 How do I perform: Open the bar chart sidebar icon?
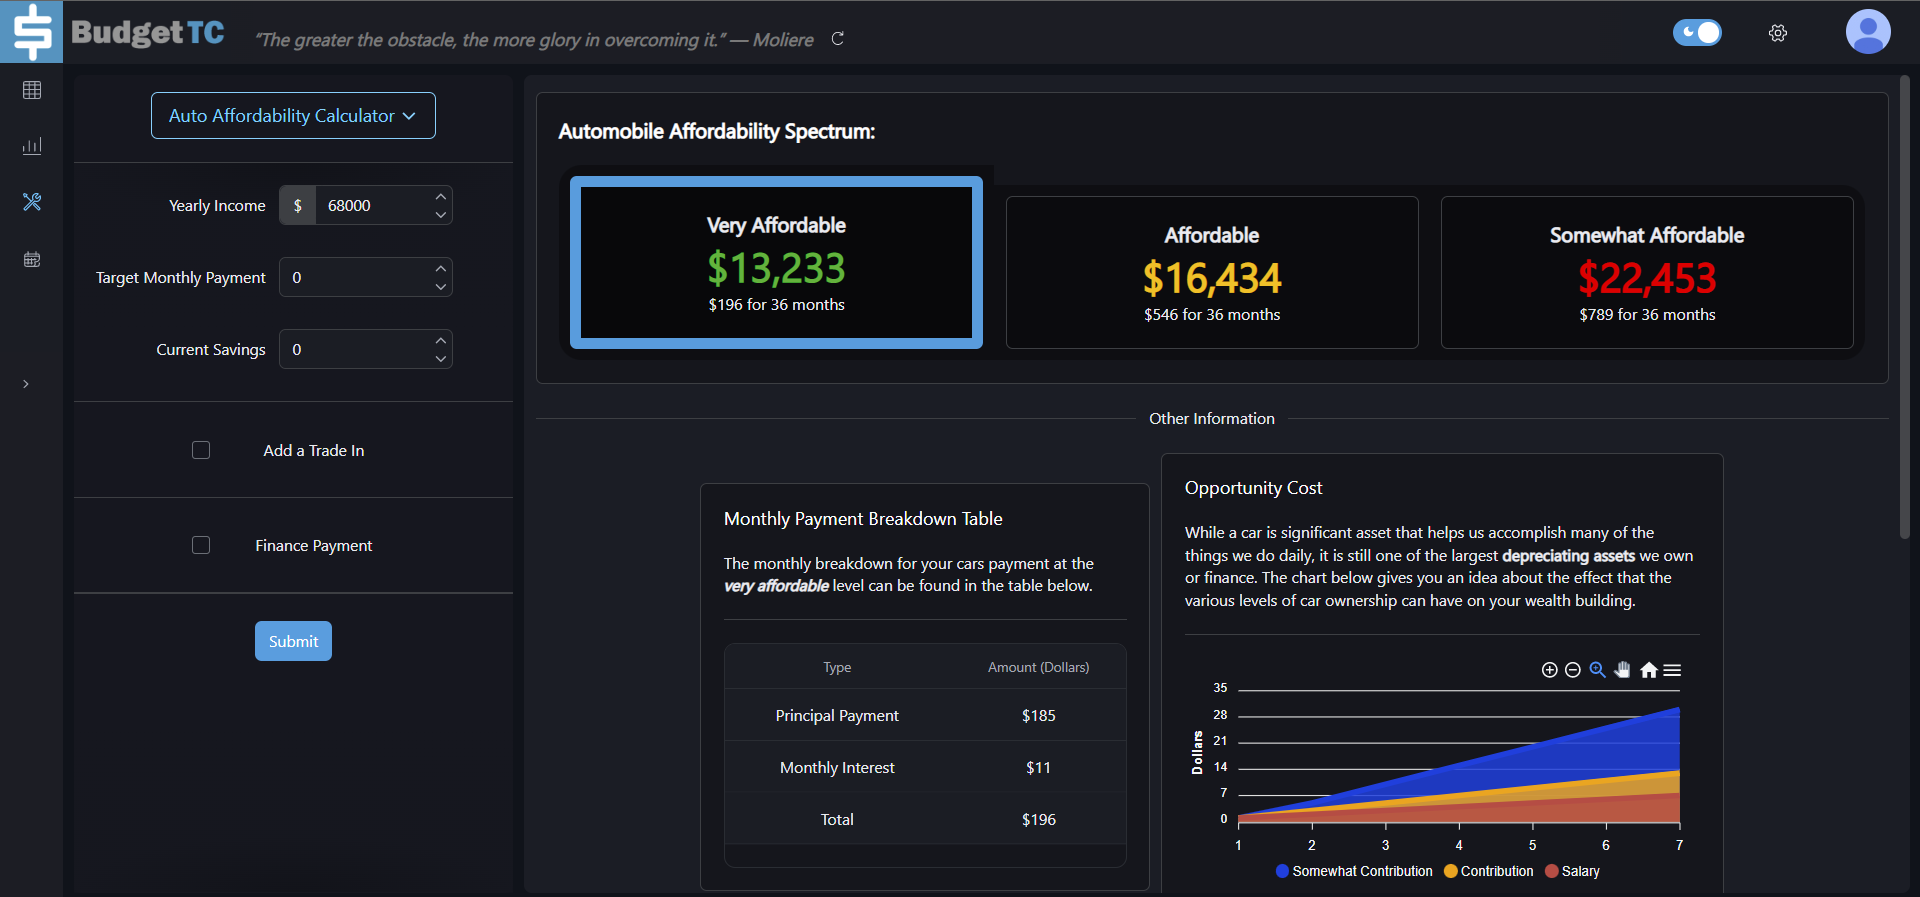[32, 146]
